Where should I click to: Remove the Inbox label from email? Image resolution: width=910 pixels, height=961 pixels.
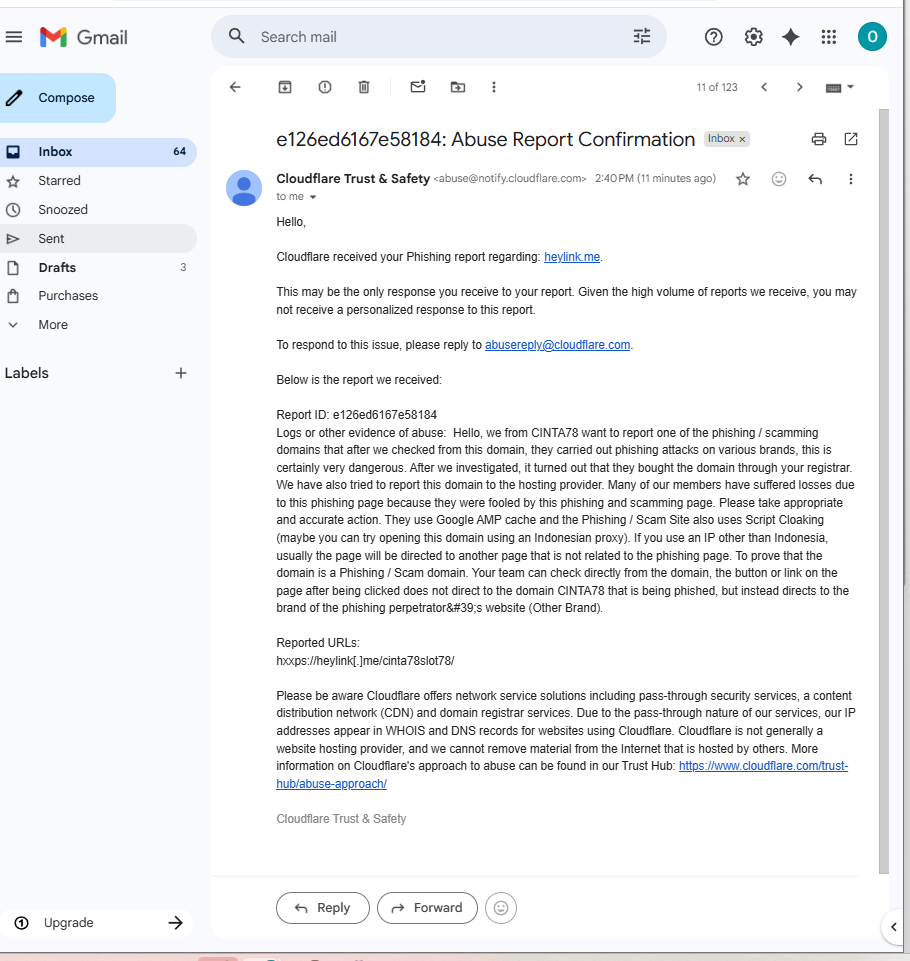coord(742,139)
